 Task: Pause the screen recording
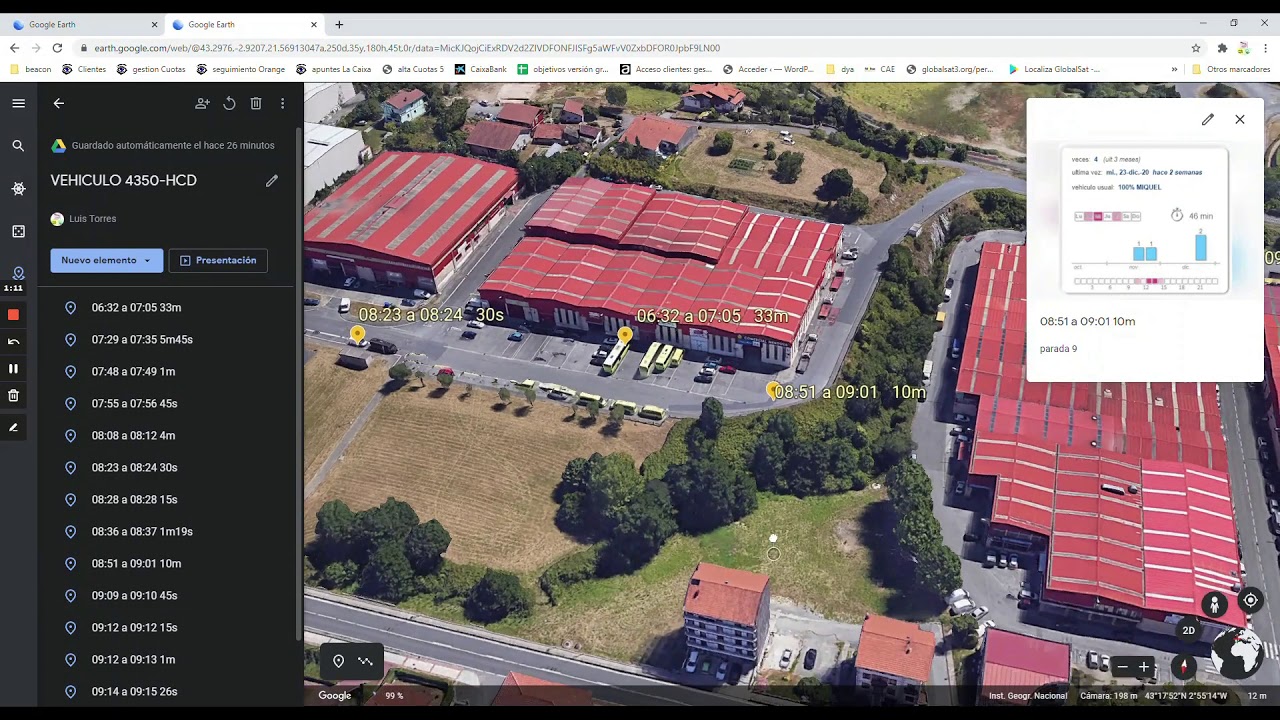pos(13,368)
